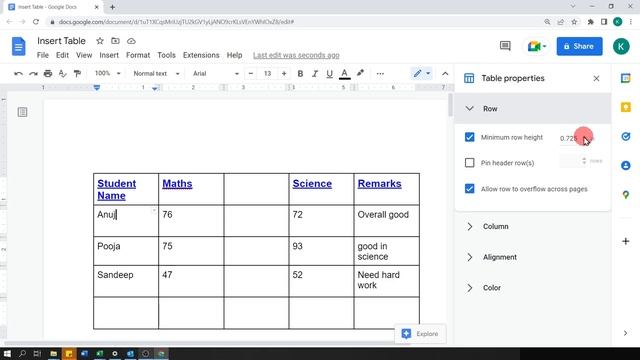Open Maps in side panel
The image size is (640, 360).
pyautogui.click(x=625, y=195)
